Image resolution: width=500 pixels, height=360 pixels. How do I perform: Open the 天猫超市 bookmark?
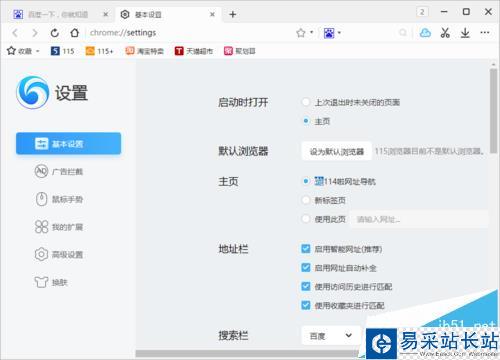[194, 51]
